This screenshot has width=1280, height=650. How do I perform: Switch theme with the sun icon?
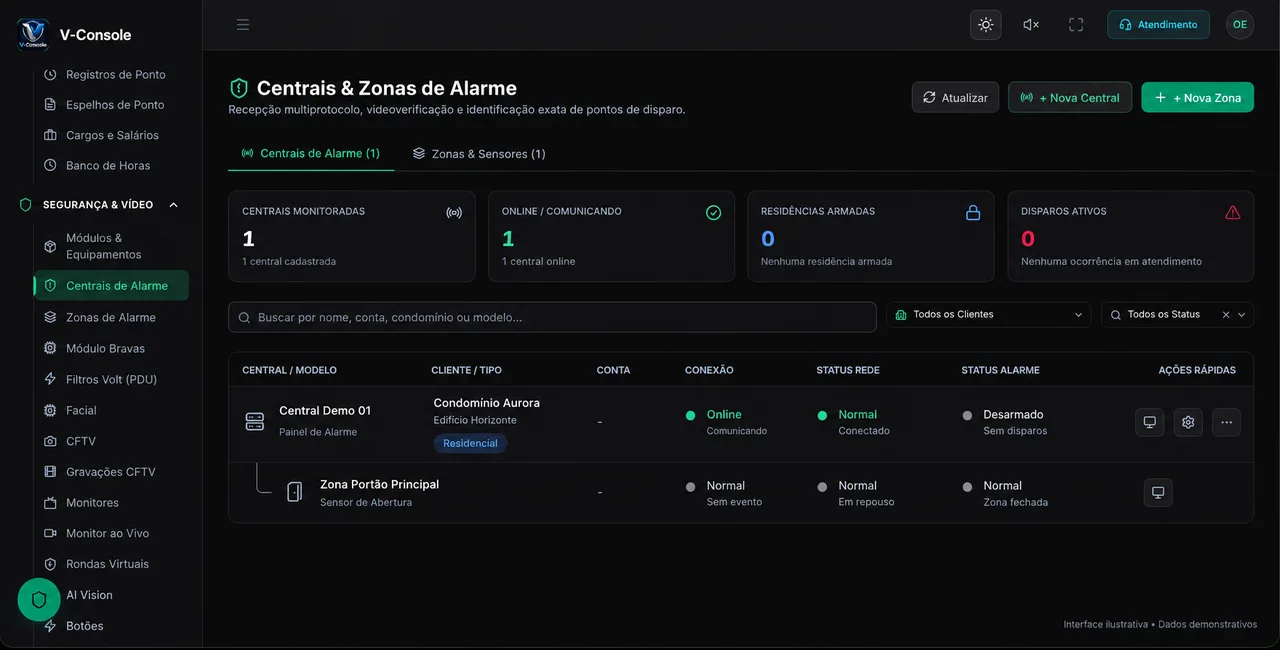click(986, 25)
